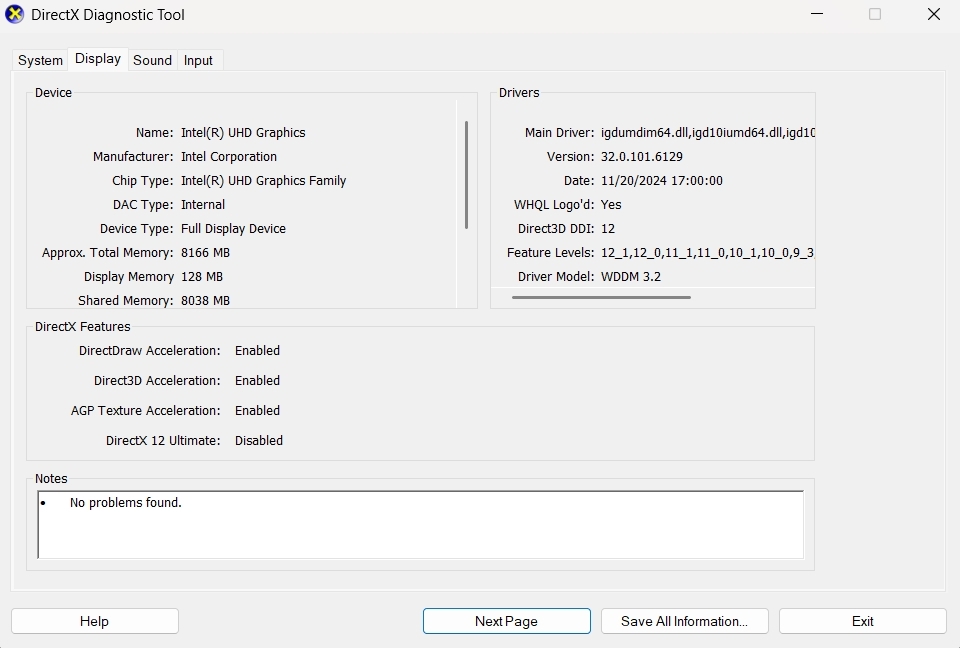Open the Input tab
960x648 pixels.
click(x=199, y=60)
